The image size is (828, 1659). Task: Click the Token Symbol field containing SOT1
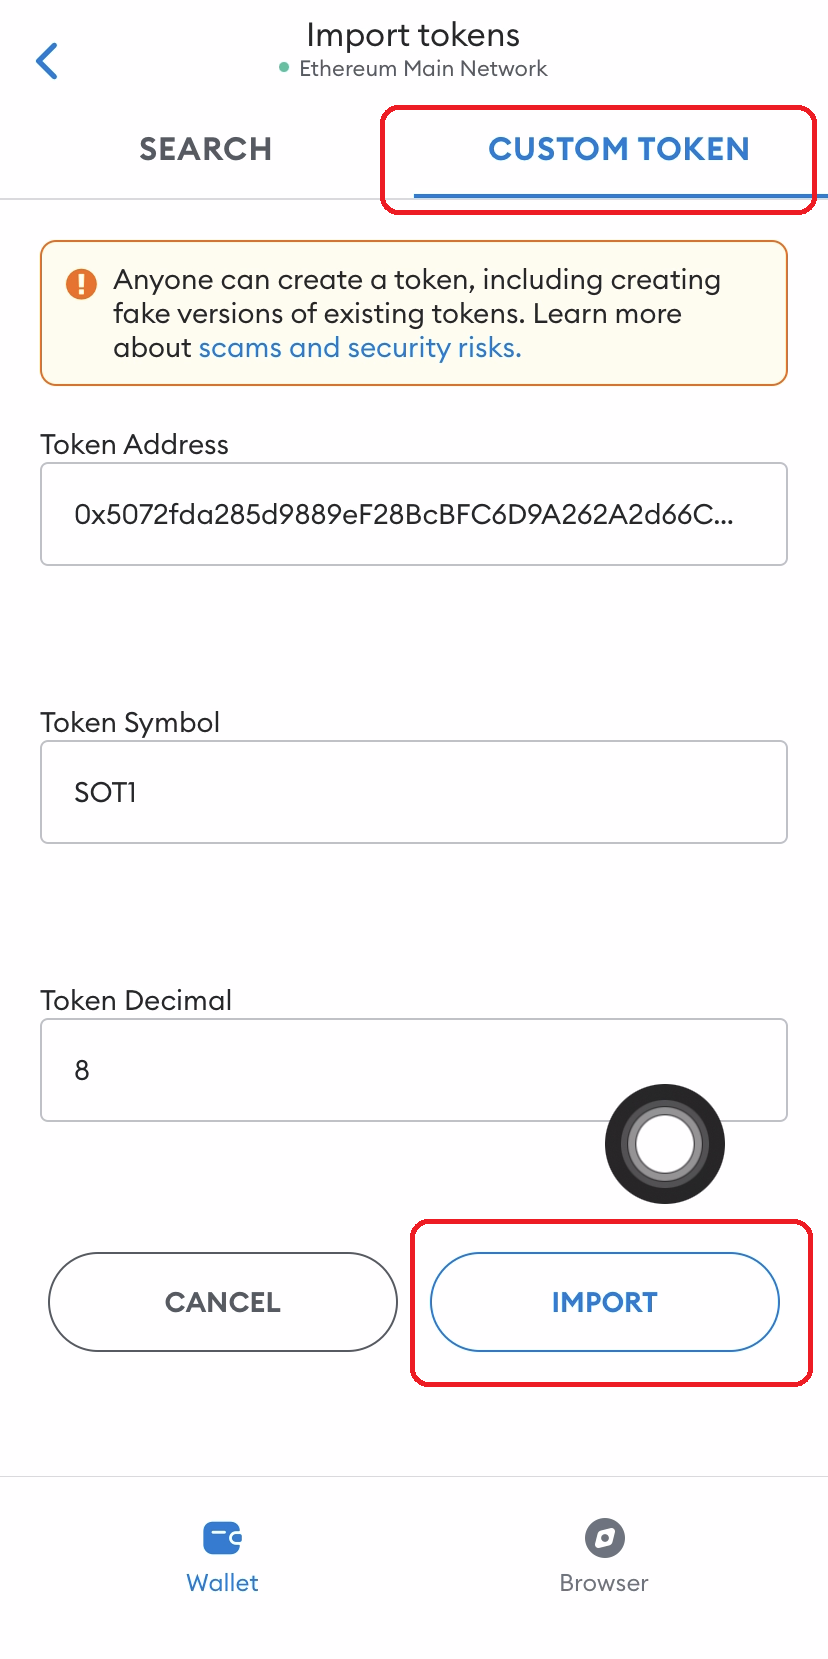[x=413, y=792]
